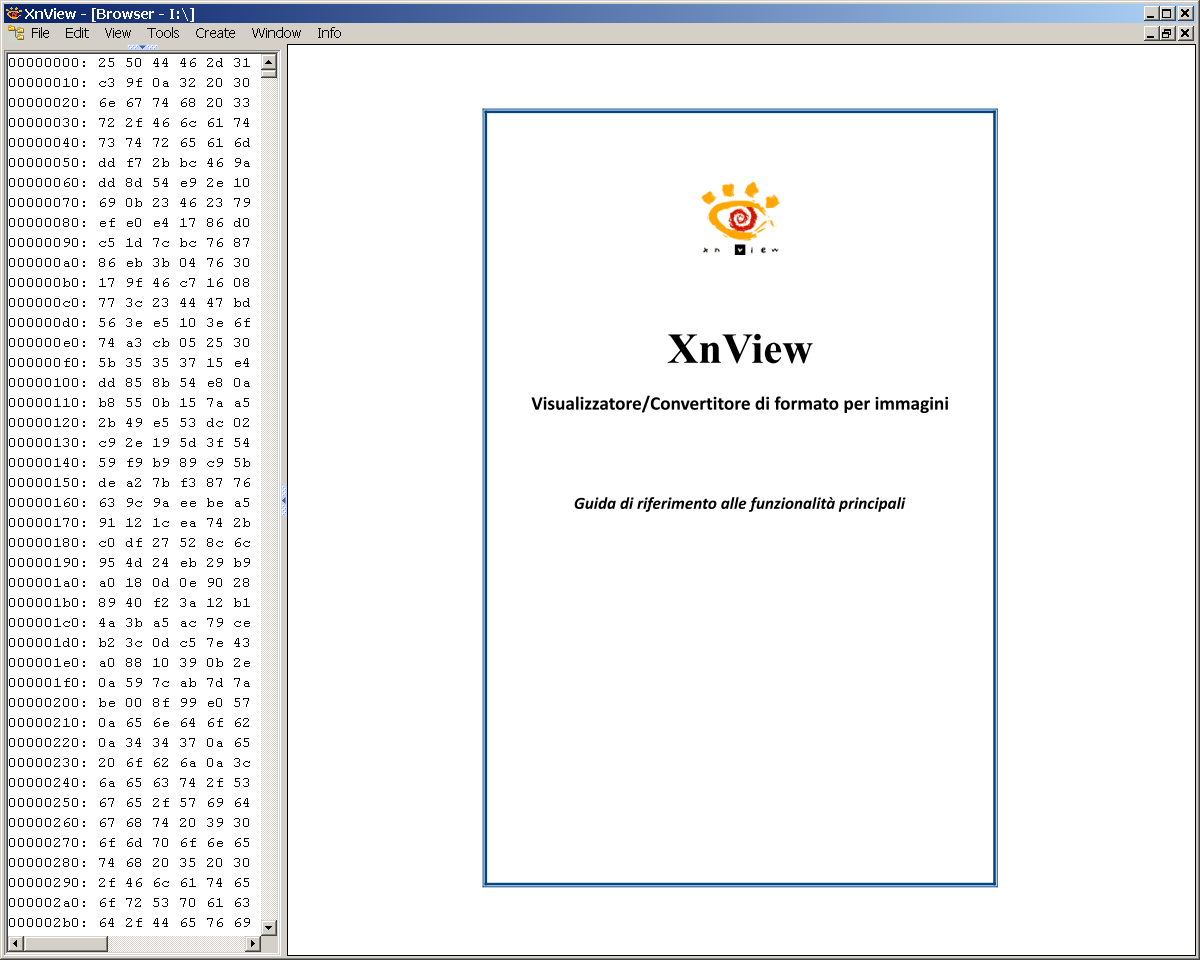Click the 'XnView' heading in the preview page
Image resolution: width=1200 pixels, height=960 pixels.
[740, 349]
